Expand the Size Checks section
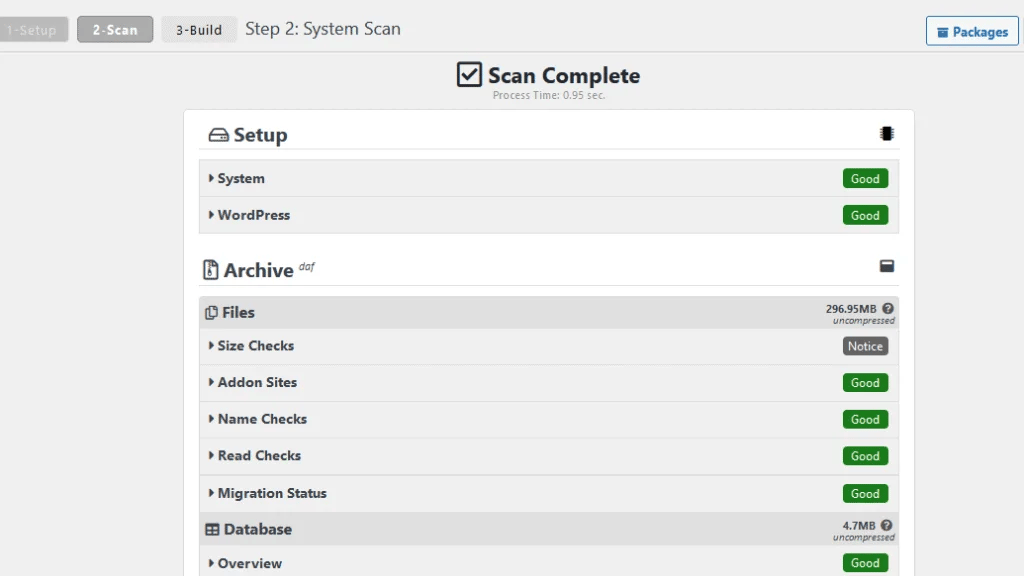This screenshot has width=1024, height=576. [x=256, y=346]
